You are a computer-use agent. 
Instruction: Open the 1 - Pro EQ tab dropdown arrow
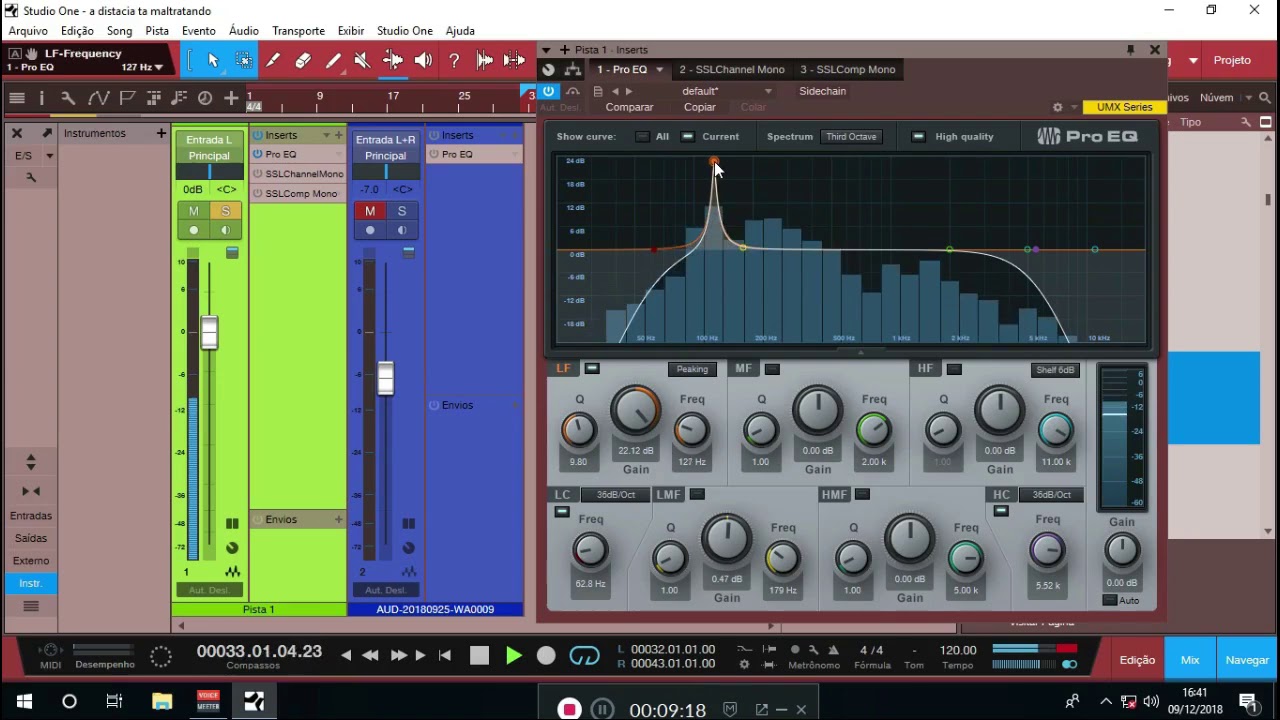coord(658,69)
